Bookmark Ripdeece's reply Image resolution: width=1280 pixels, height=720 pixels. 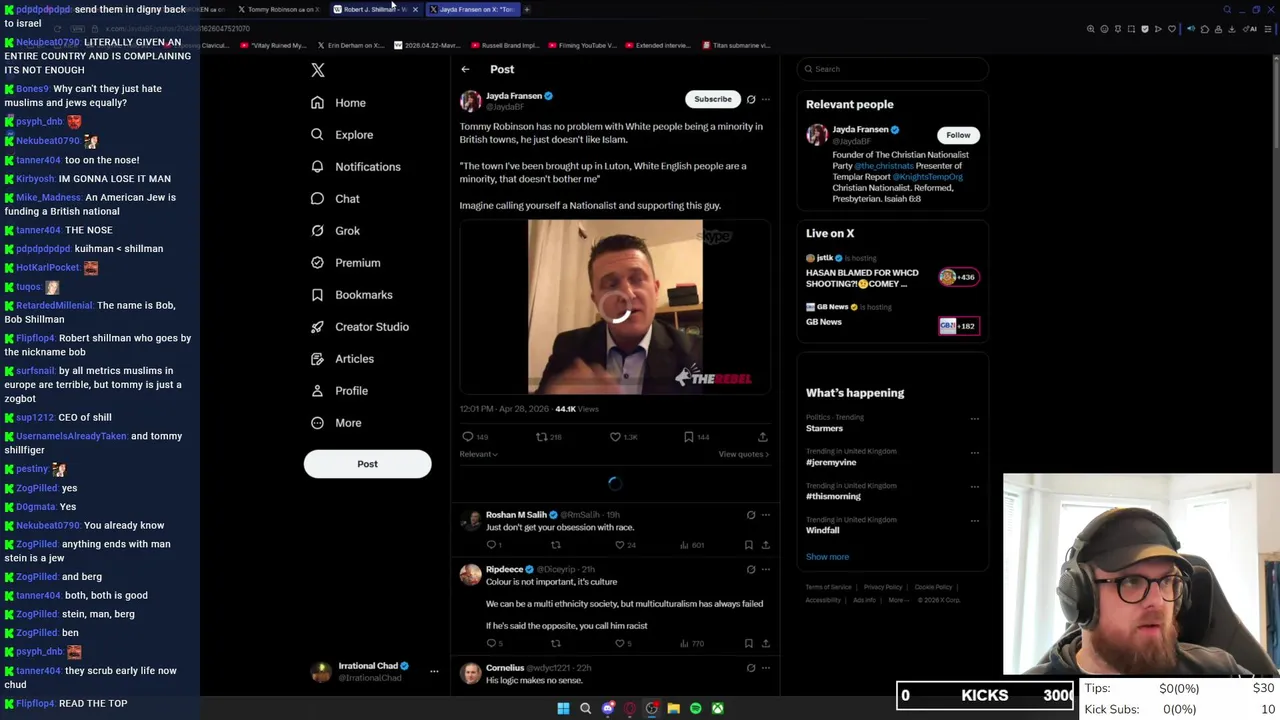tap(748, 644)
